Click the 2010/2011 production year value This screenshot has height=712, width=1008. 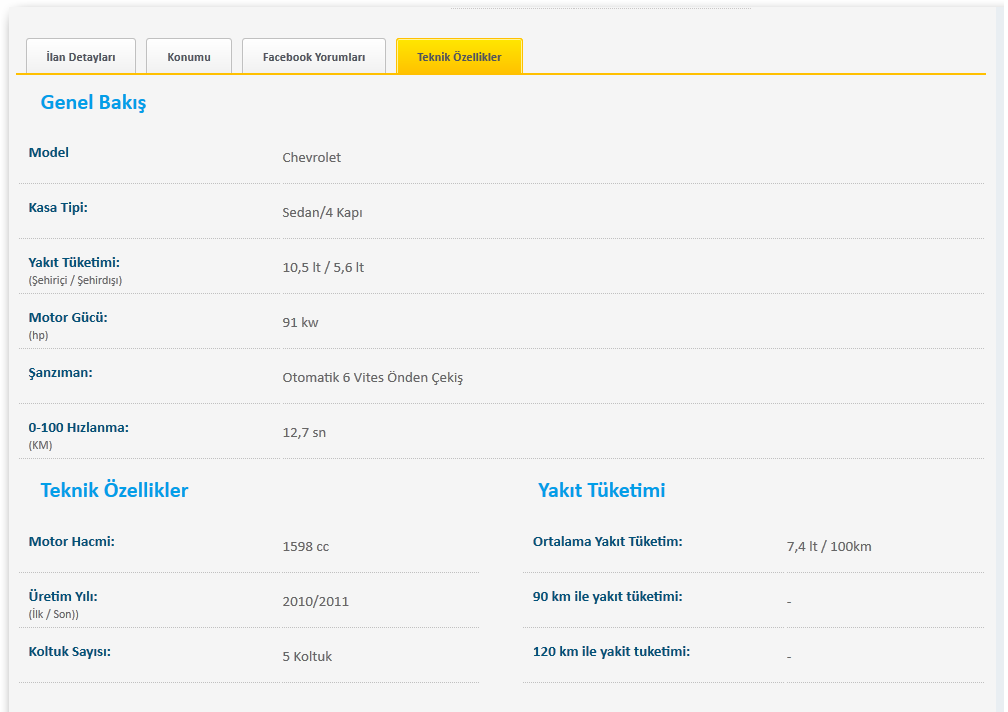point(315,602)
